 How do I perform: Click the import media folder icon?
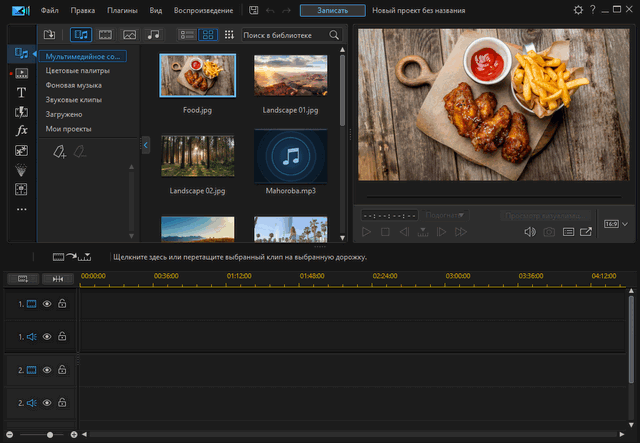49,35
